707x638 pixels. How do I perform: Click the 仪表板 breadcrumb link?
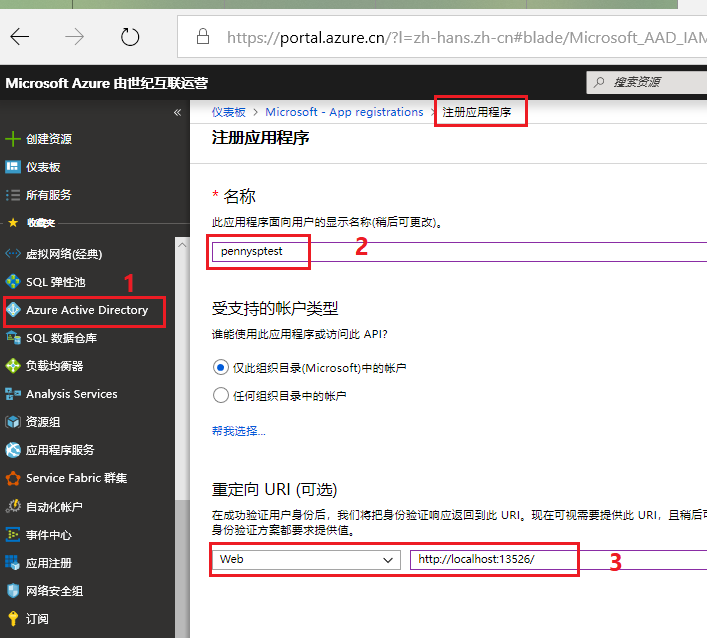228,112
